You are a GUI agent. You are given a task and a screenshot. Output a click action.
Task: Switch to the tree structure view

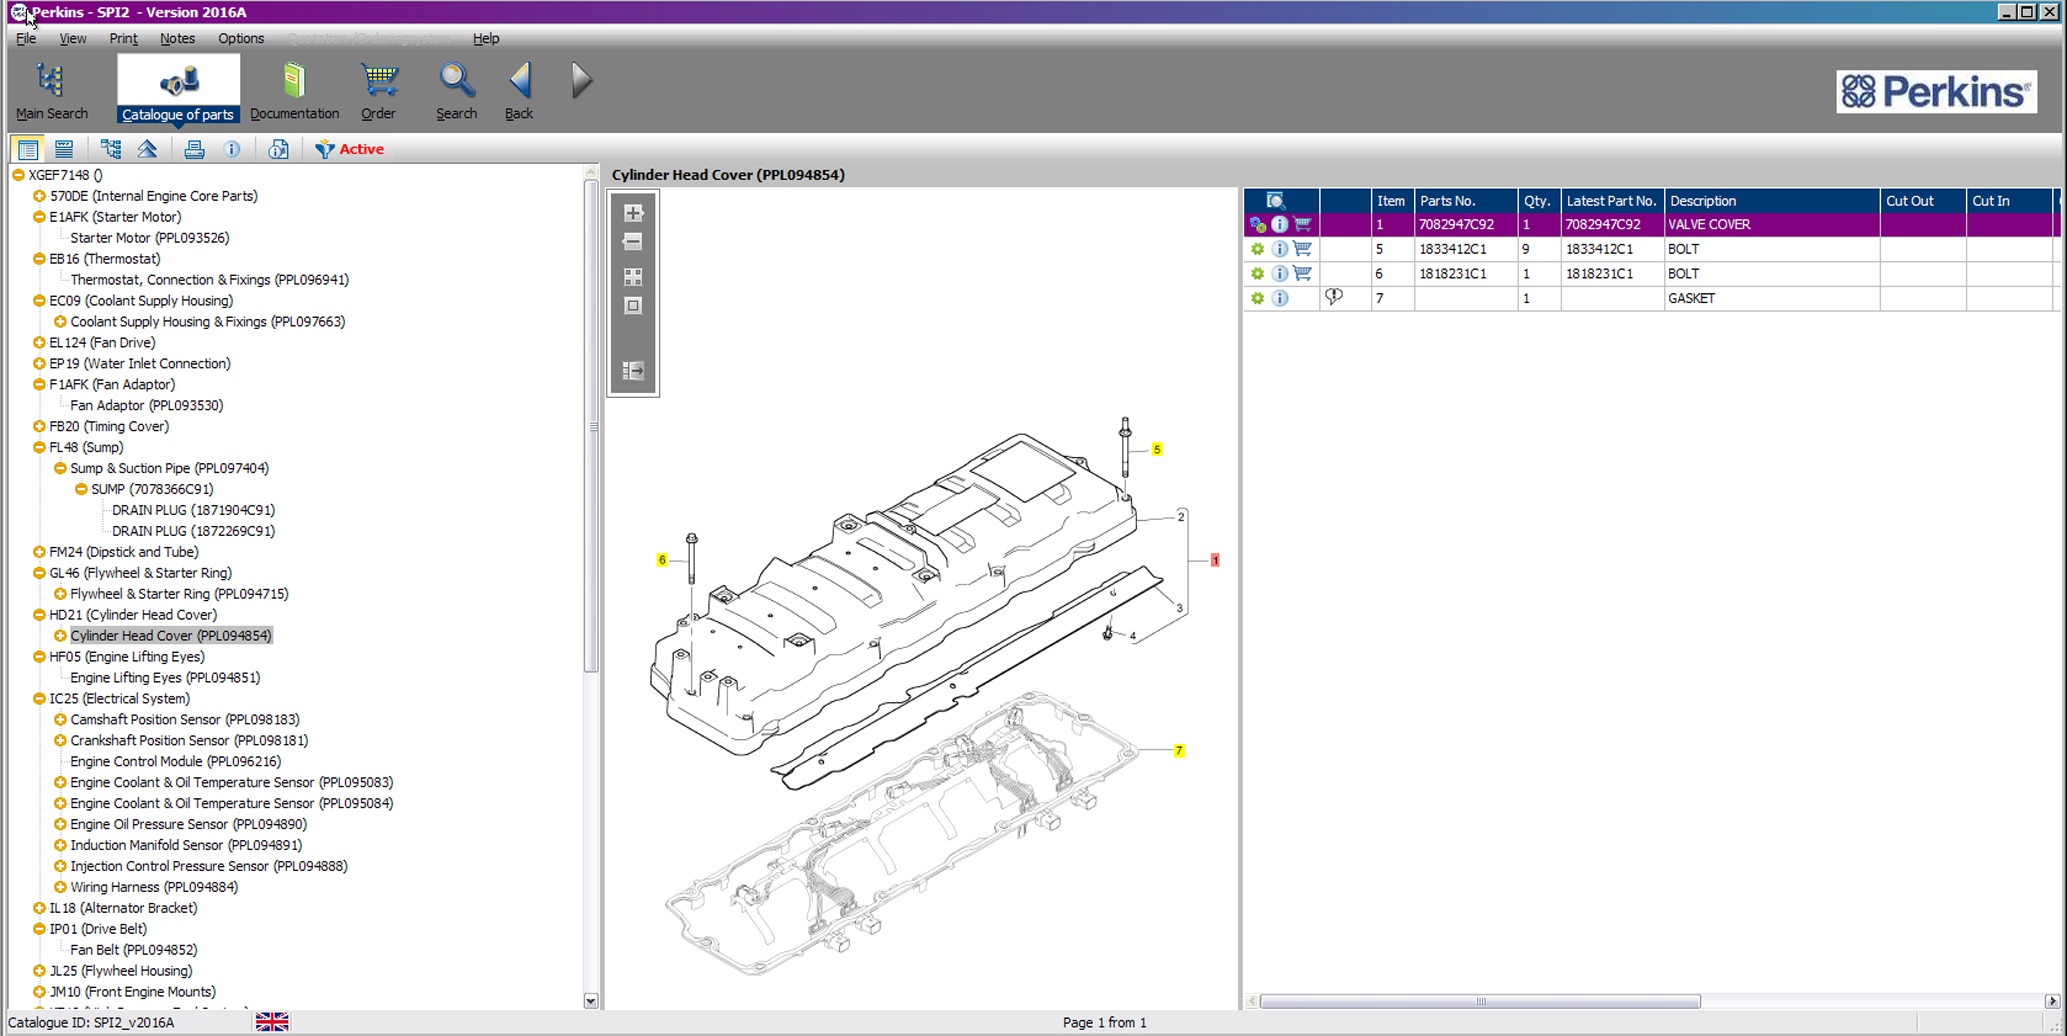111,149
